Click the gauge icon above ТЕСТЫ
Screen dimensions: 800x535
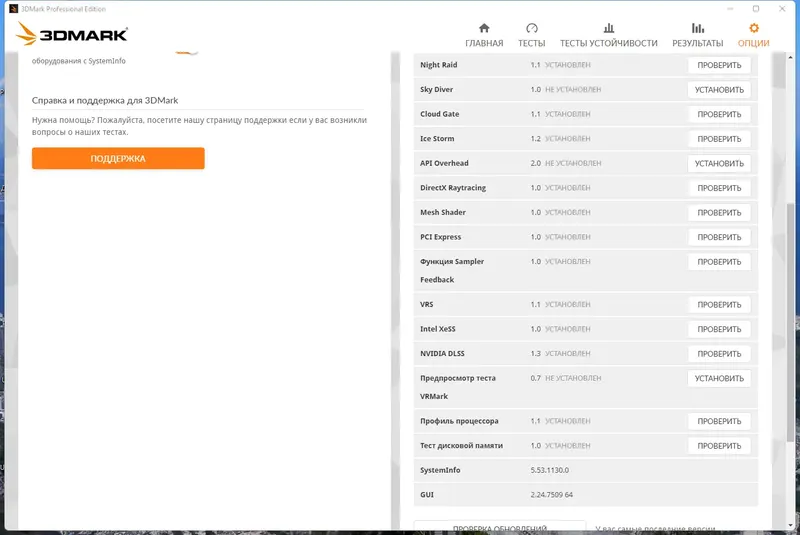pyautogui.click(x=532, y=28)
